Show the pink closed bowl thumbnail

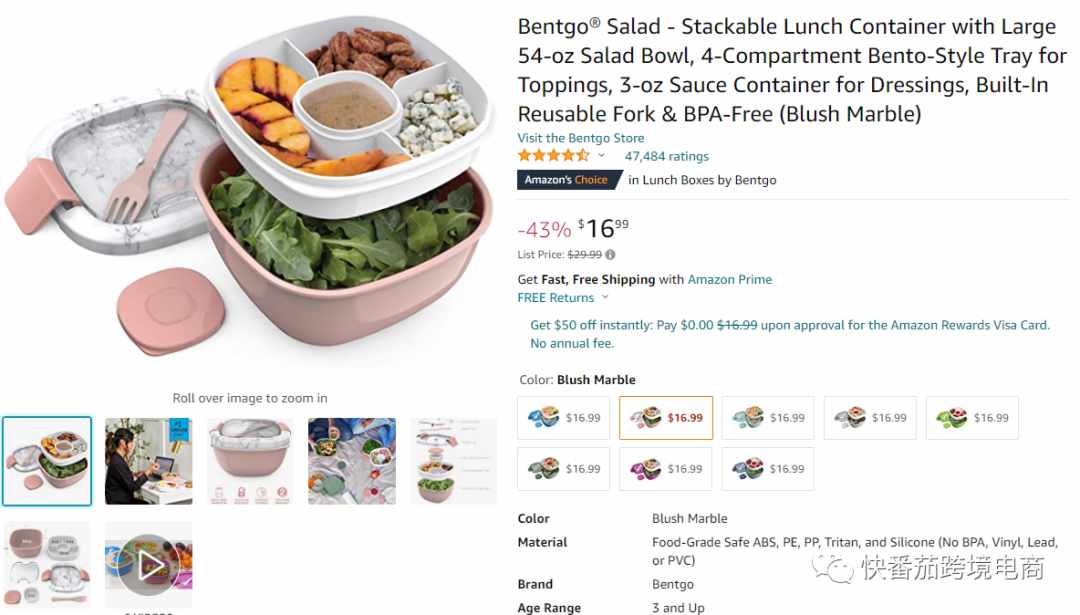tap(251, 461)
